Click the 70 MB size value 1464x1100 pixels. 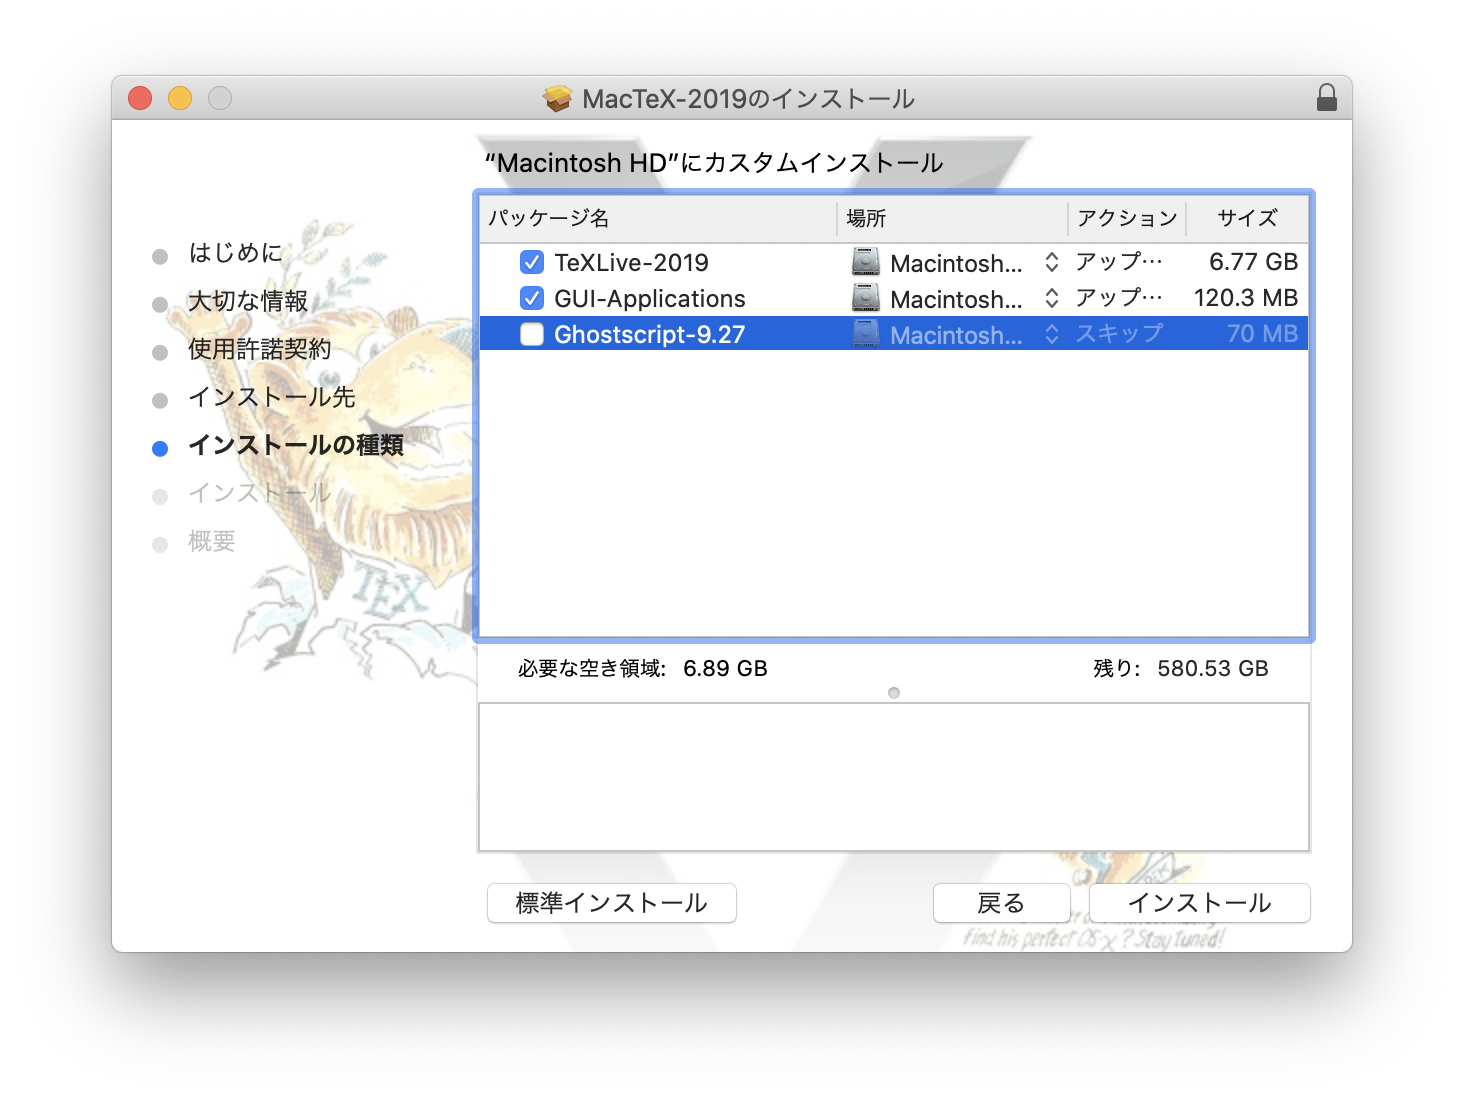(1262, 334)
